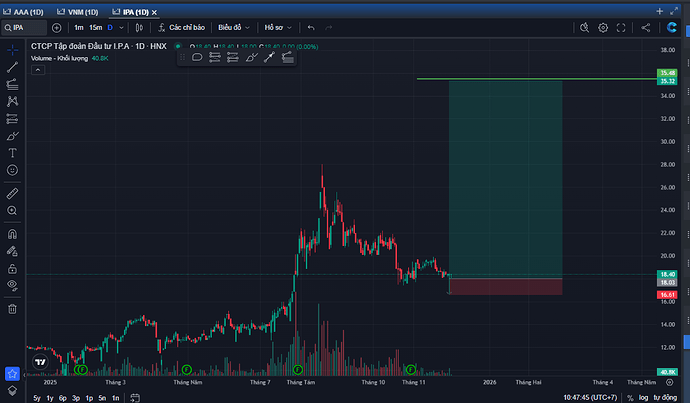Screen dimensions: 690x403
Task: Select the trend line drawing tool
Action: [12, 67]
